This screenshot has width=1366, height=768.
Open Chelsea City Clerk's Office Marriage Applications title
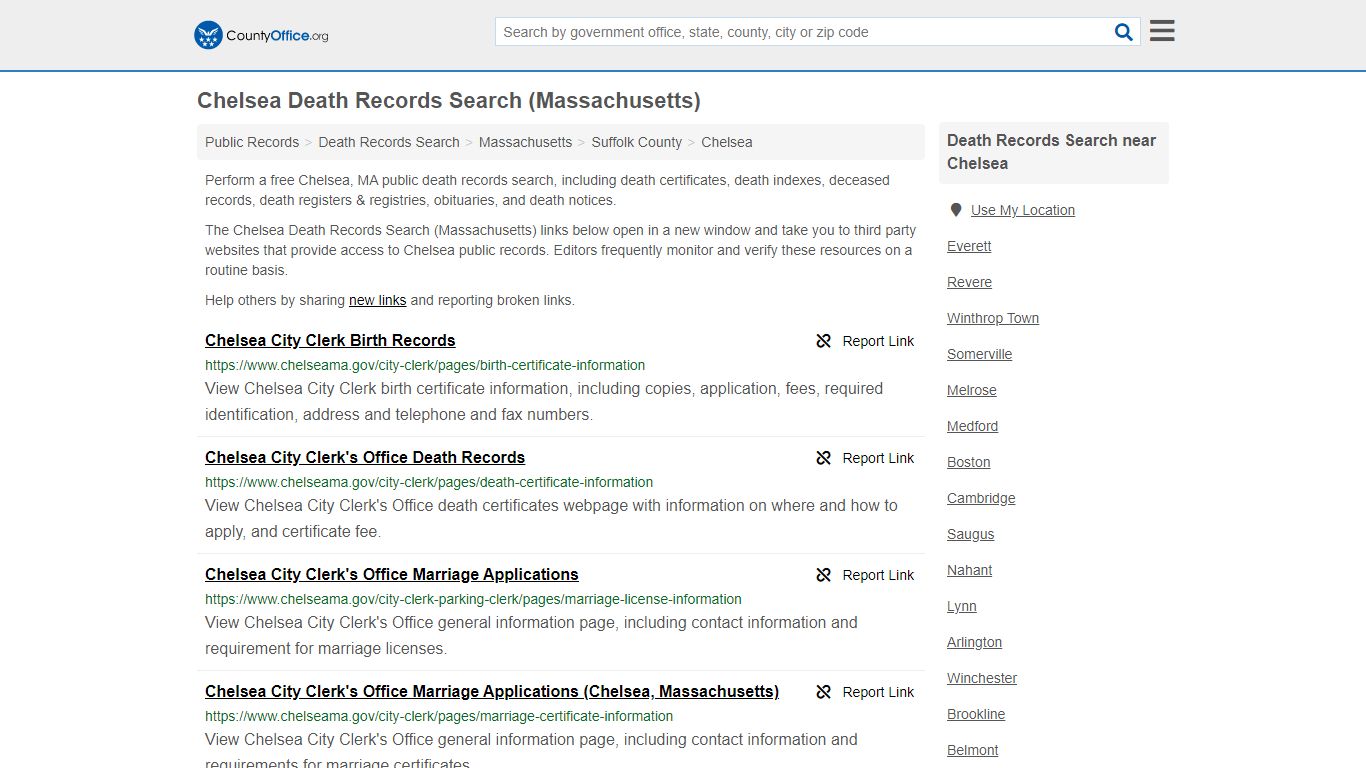pyautogui.click(x=392, y=574)
